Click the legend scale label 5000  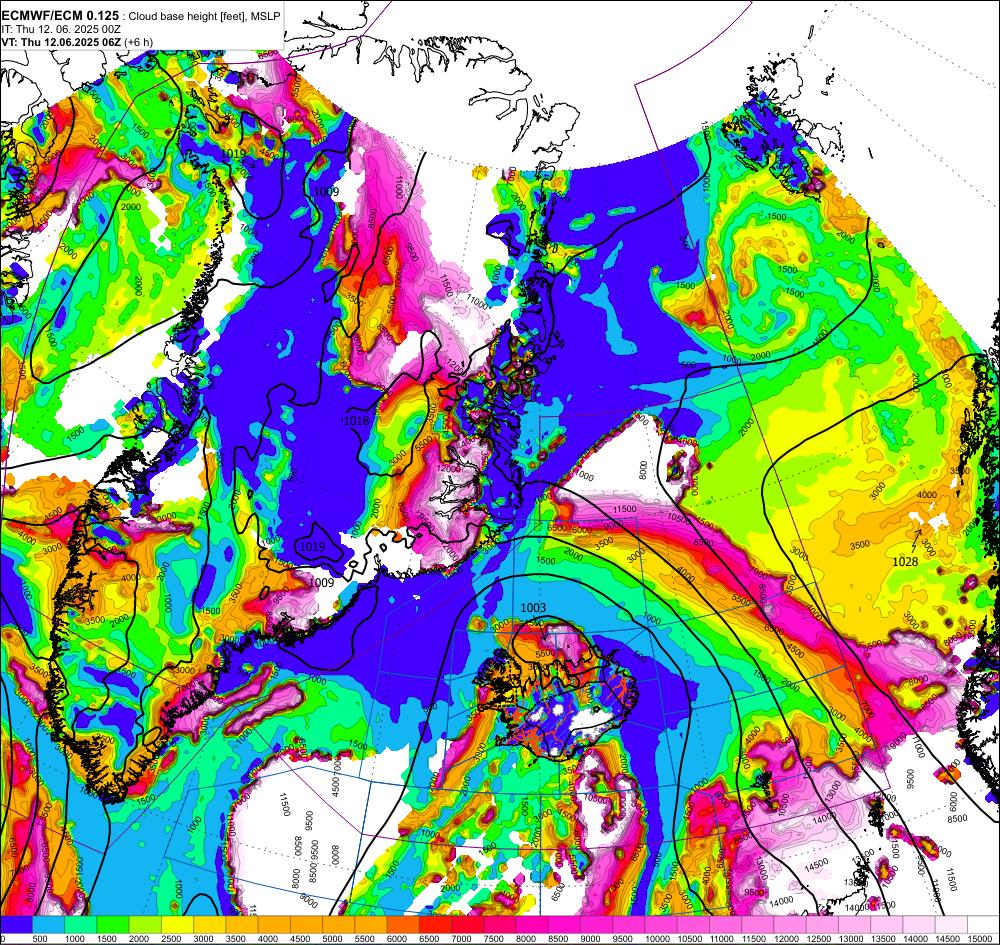tap(333, 938)
